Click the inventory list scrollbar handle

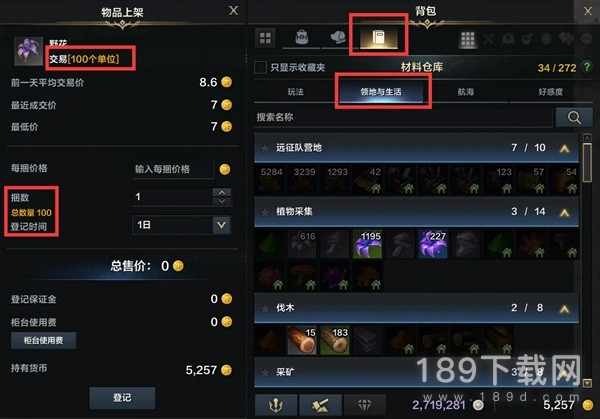coord(587,162)
